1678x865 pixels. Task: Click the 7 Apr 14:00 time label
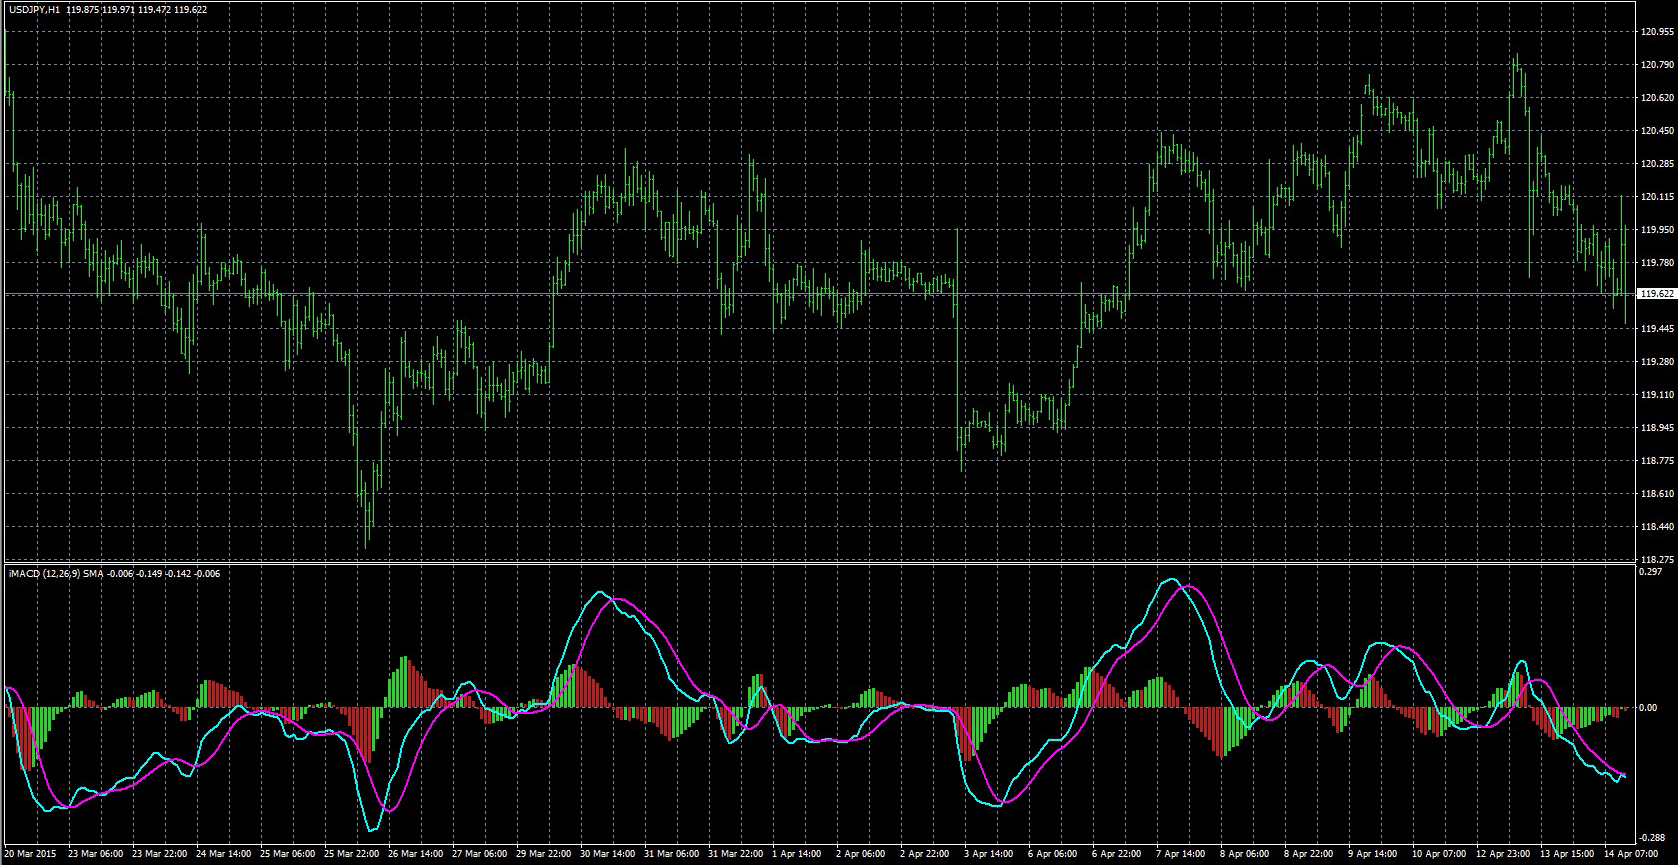coord(1183,855)
